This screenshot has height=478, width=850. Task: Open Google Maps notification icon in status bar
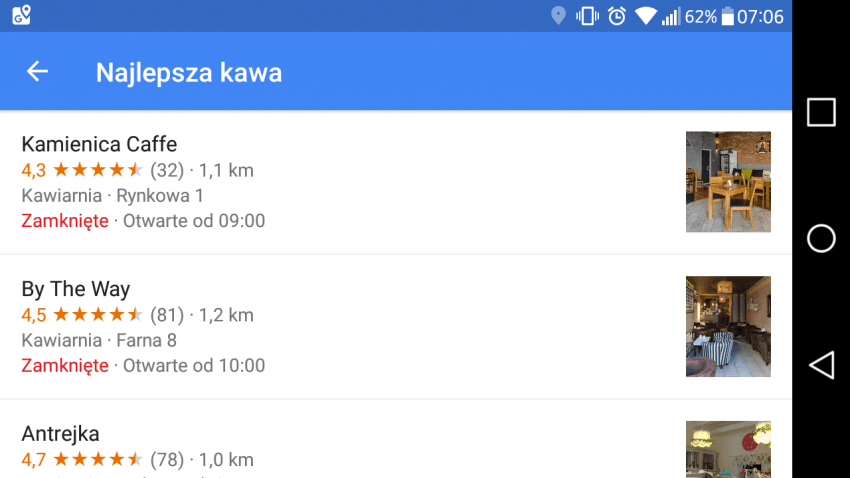tap(22, 15)
